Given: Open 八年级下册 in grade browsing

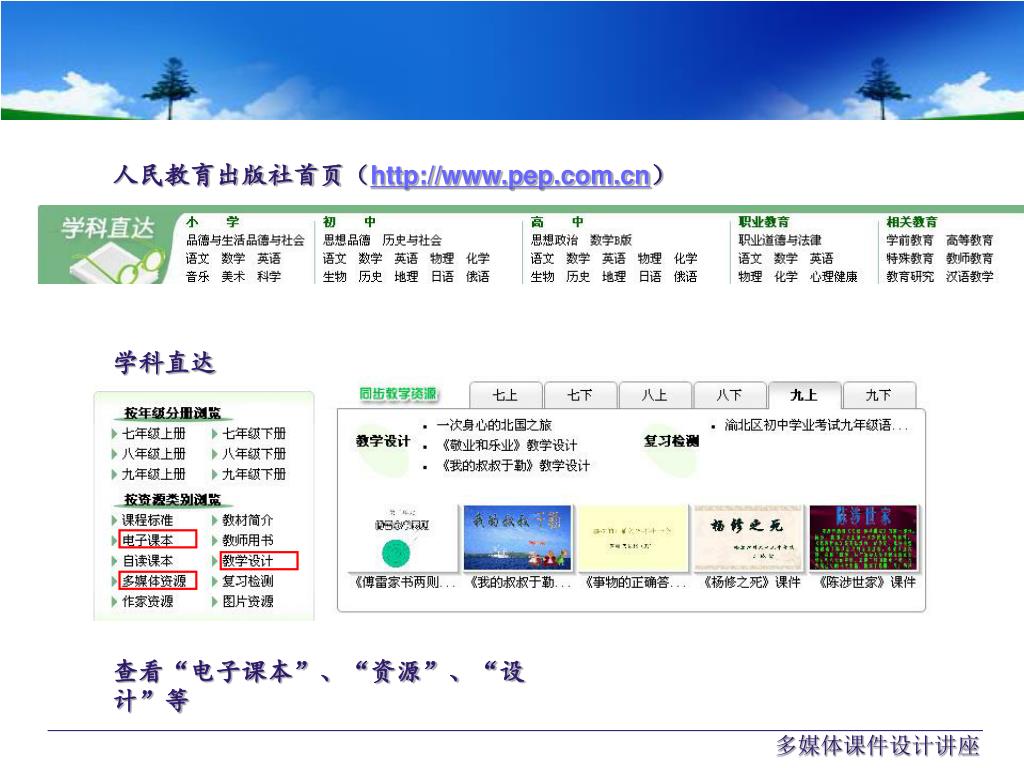Looking at the screenshot, I should pos(254,454).
